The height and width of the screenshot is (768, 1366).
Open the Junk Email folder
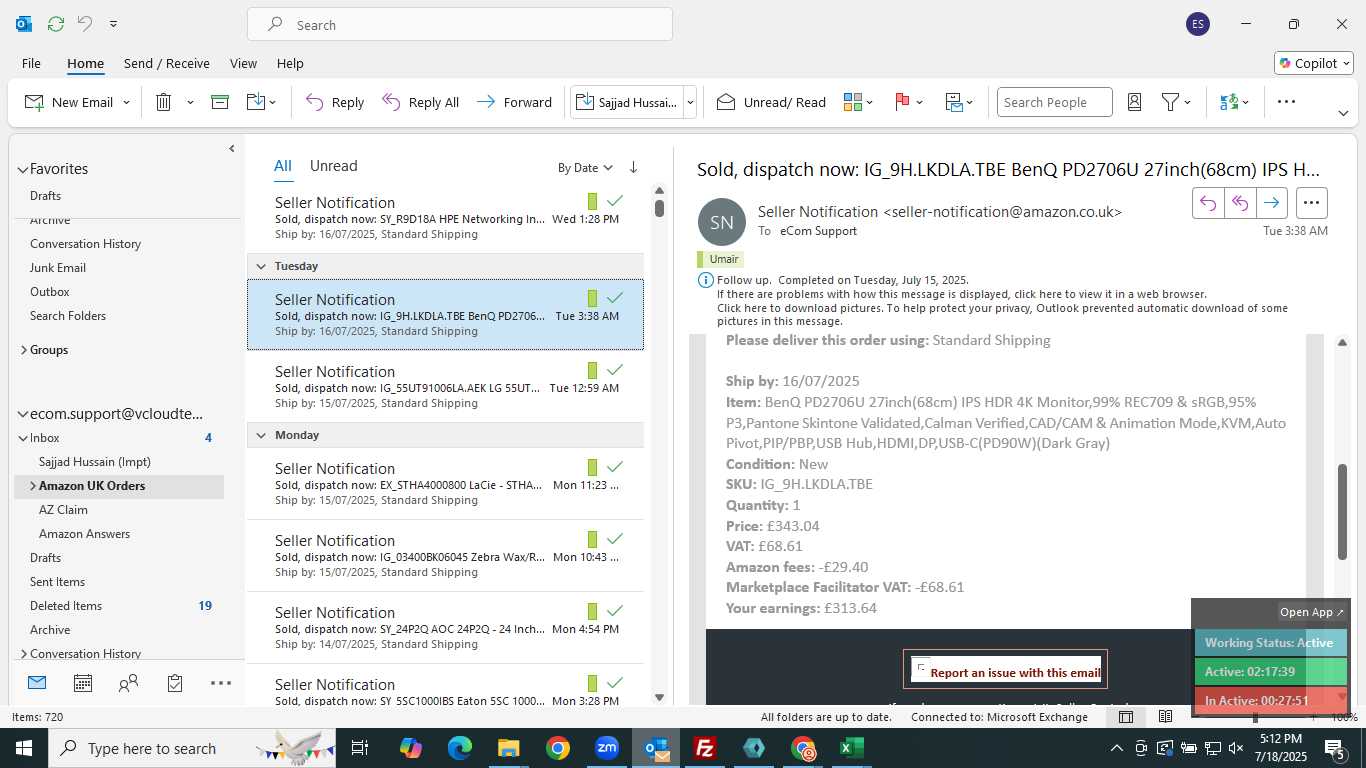coord(58,268)
